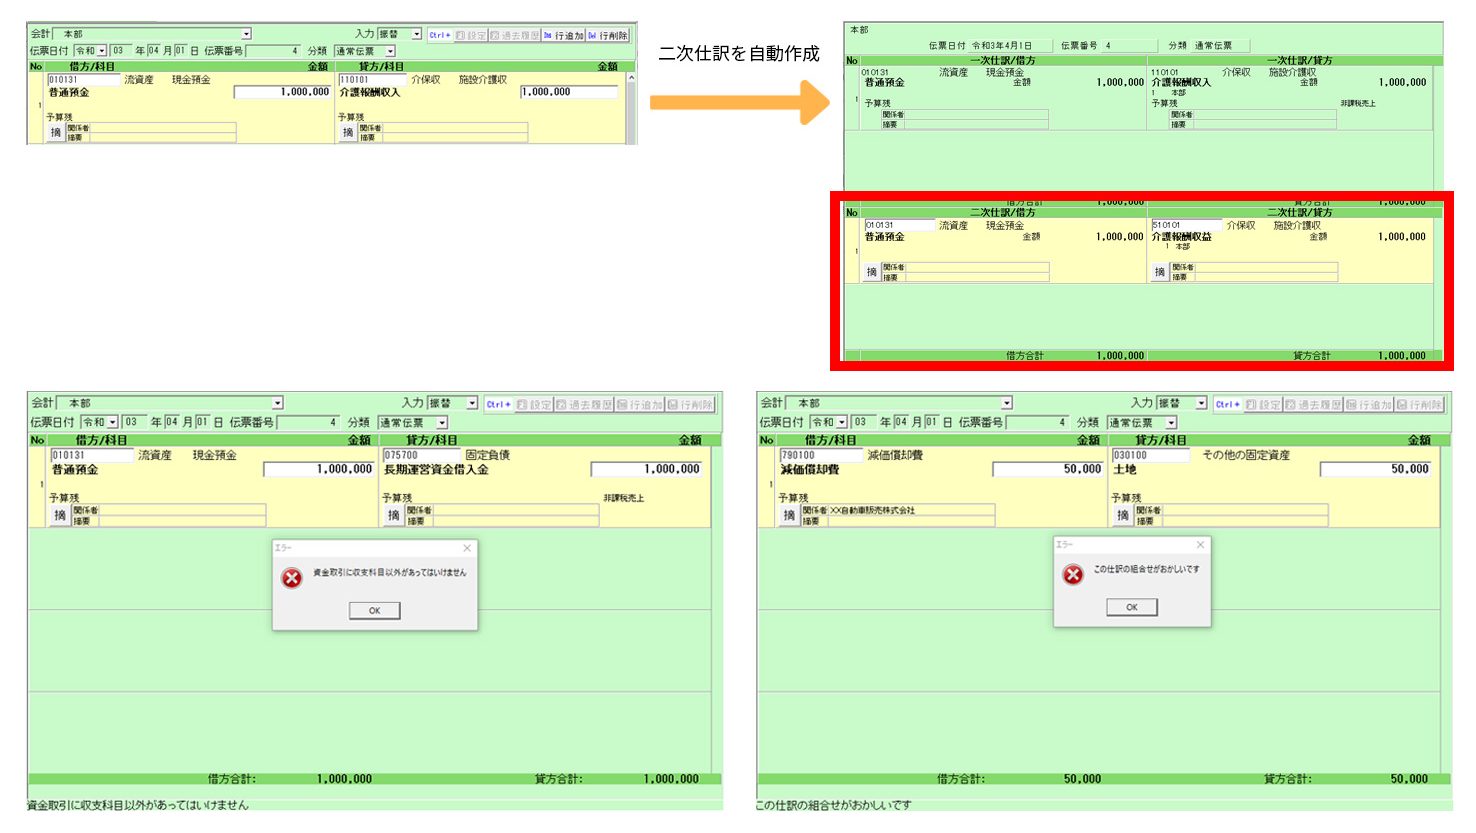Click 過去履歴 toolbar button in 減価償却費 window

(x=1314, y=405)
